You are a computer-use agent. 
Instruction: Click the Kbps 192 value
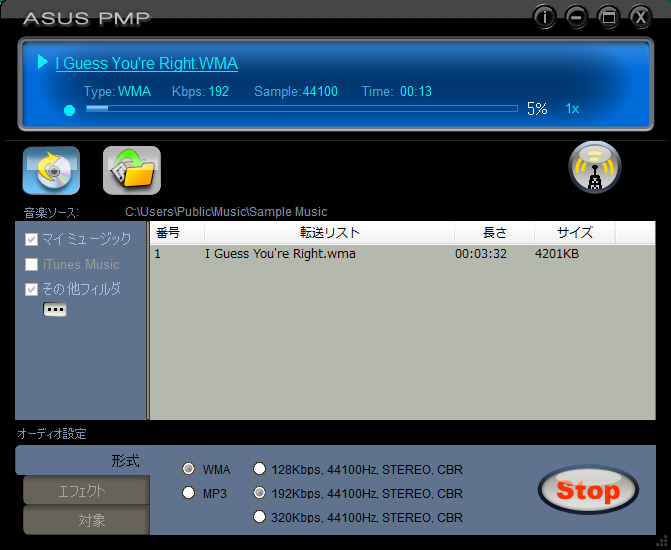click(219, 91)
